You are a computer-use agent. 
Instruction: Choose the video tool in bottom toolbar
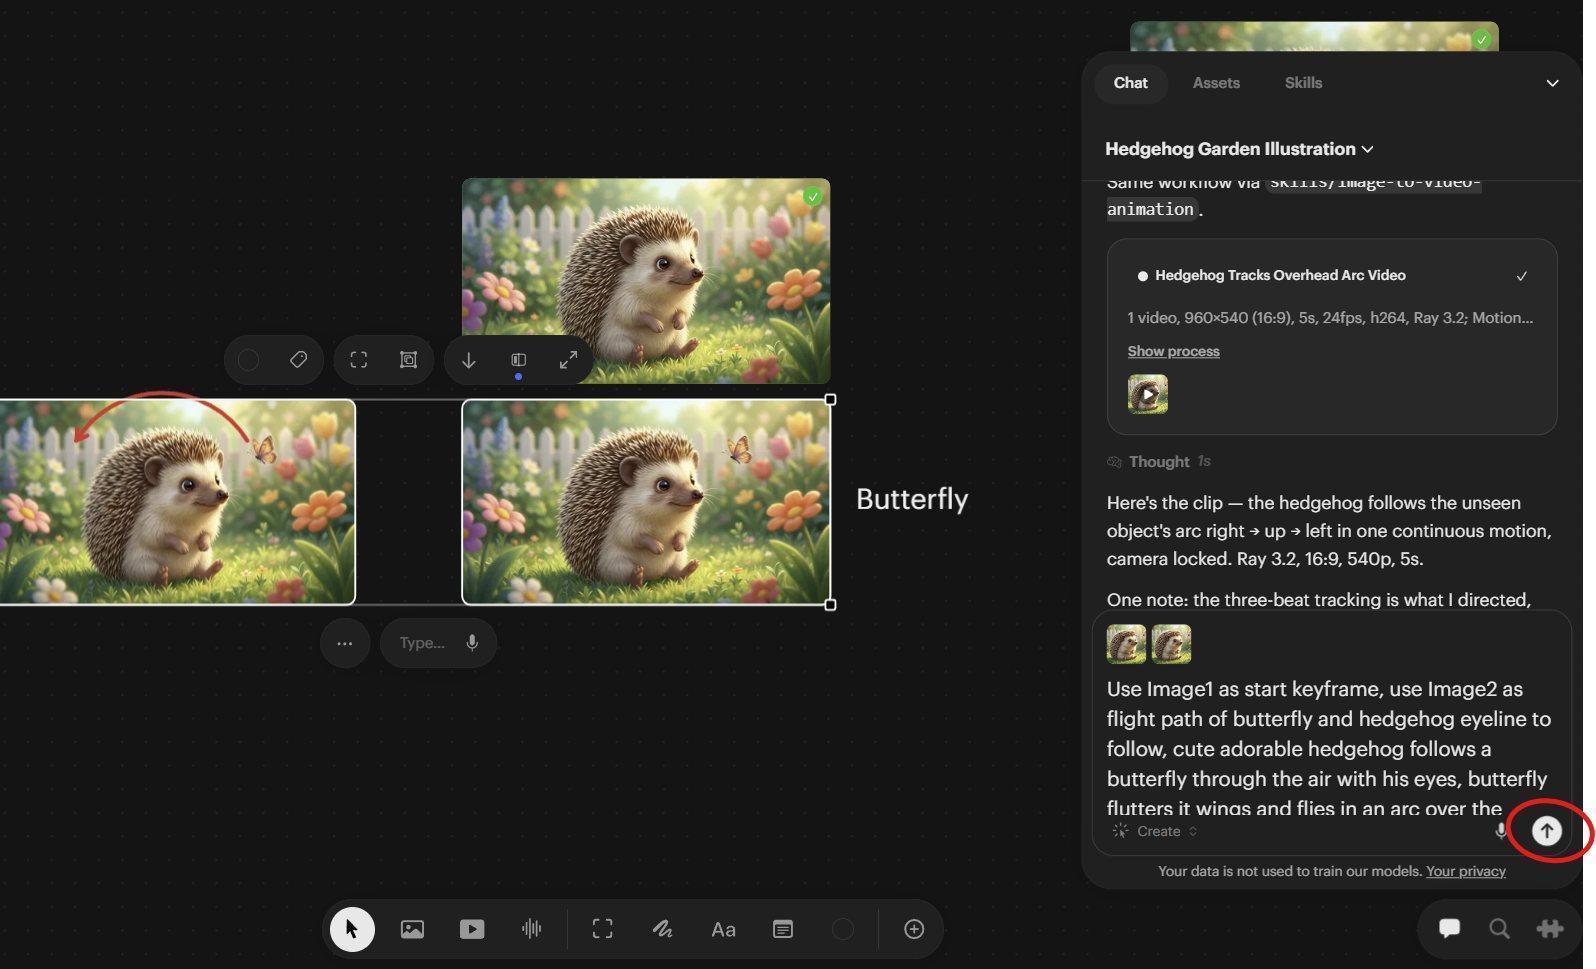pyautogui.click(x=472, y=929)
